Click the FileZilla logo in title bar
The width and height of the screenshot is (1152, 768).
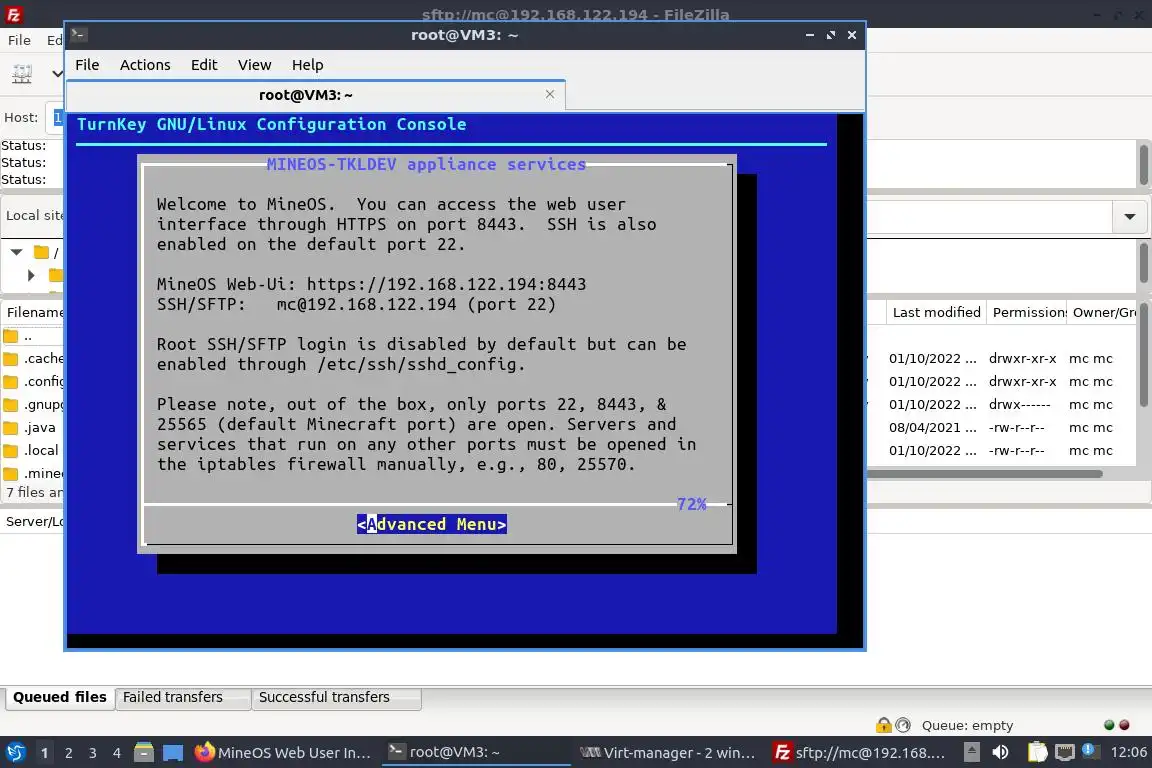(x=13, y=14)
